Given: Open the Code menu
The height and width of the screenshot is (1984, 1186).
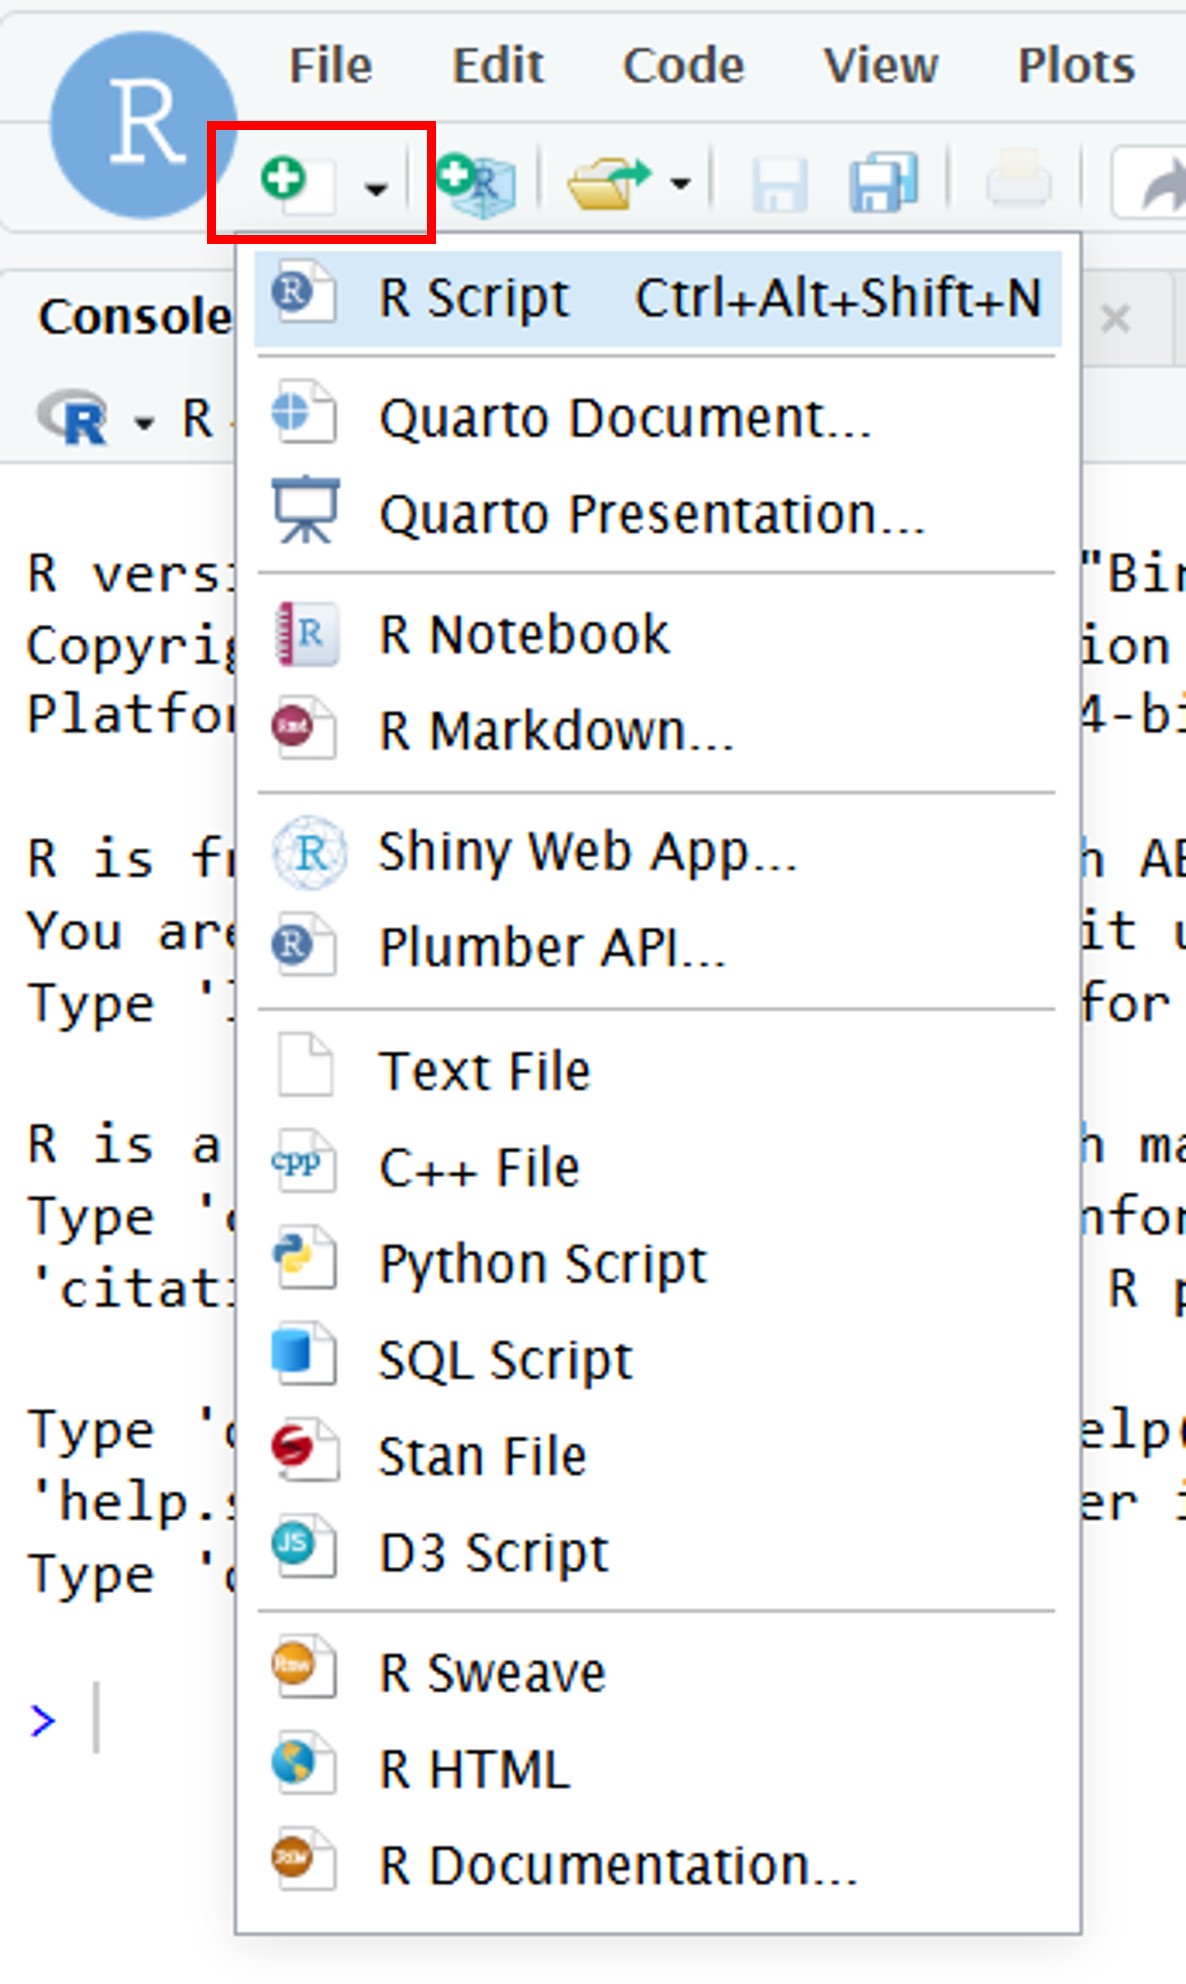Looking at the screenshot, I should [683, 66].
